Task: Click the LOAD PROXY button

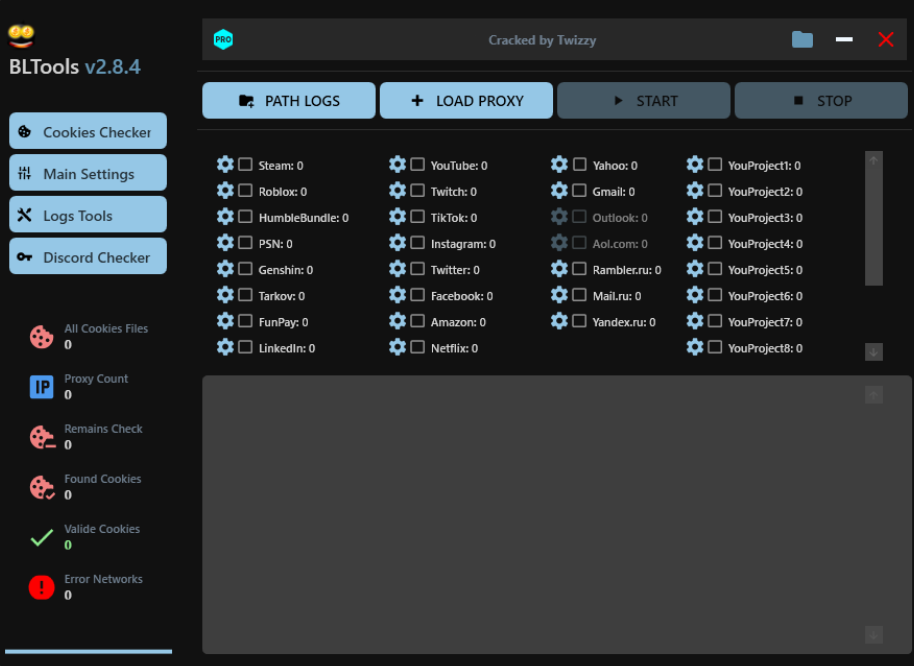Action: pos(466,100)
